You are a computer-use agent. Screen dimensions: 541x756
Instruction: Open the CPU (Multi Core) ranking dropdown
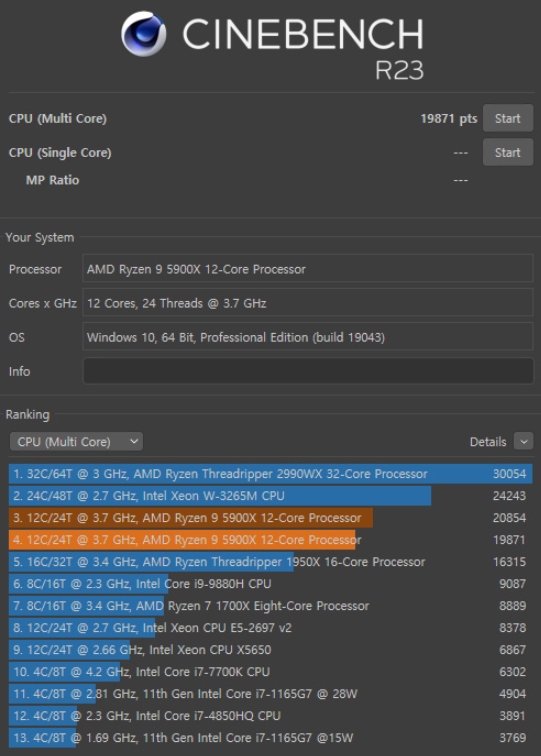pyautogui.click(x=76, y=442)
